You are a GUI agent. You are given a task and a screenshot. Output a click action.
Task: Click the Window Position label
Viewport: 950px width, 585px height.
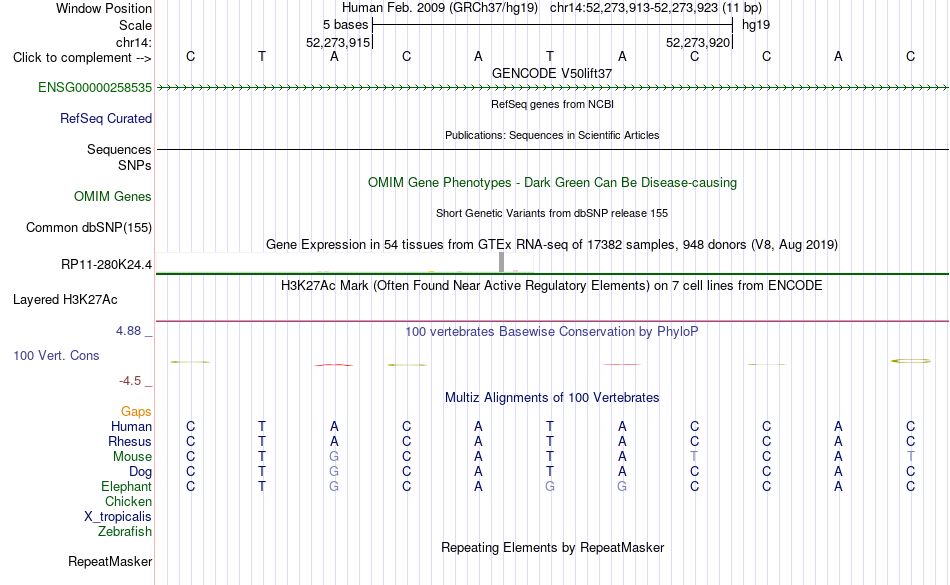point(104,8)
